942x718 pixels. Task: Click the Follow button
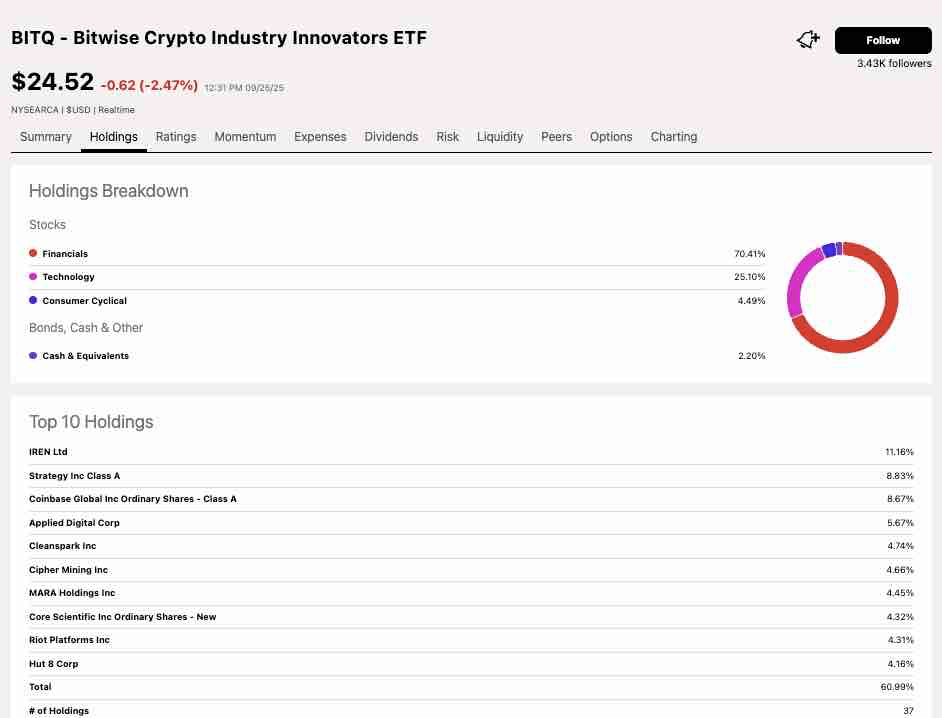coord(882,40)
